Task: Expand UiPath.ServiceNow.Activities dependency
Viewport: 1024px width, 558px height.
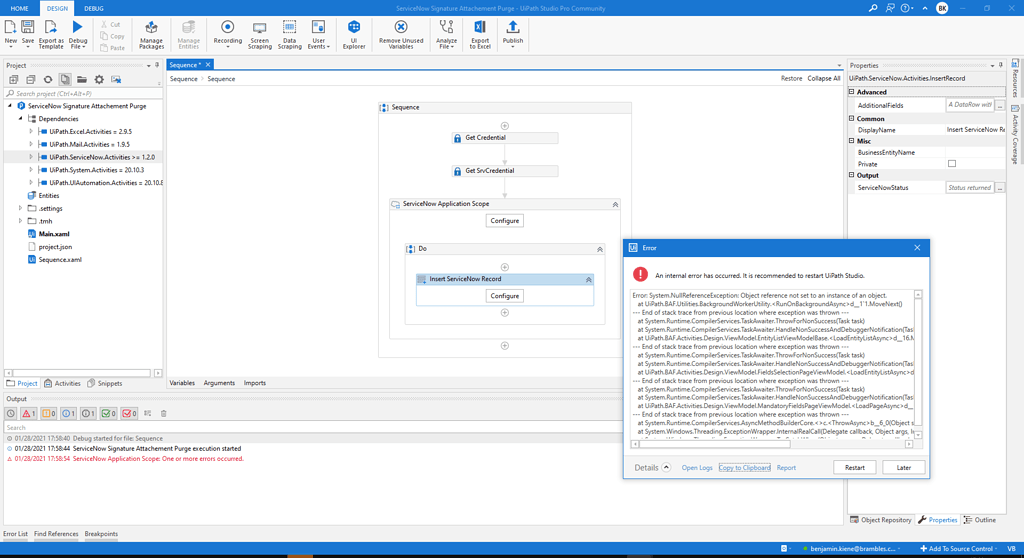Action: click(x=31, y=157)
